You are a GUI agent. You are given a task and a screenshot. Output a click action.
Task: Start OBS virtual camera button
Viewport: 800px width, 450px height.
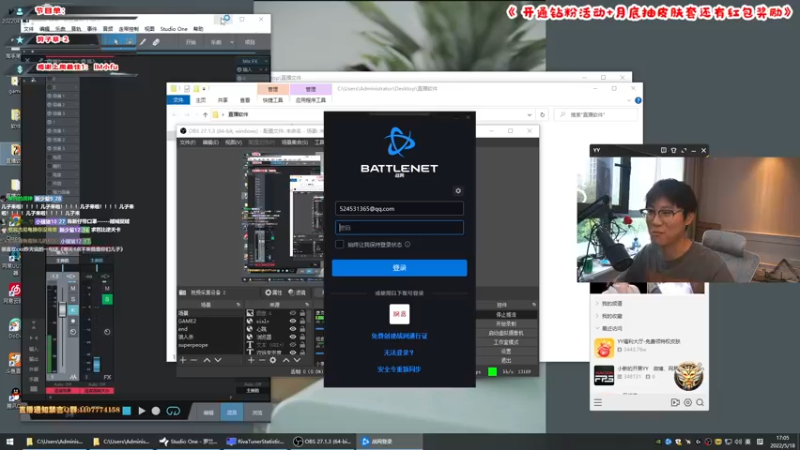(506, 333)
